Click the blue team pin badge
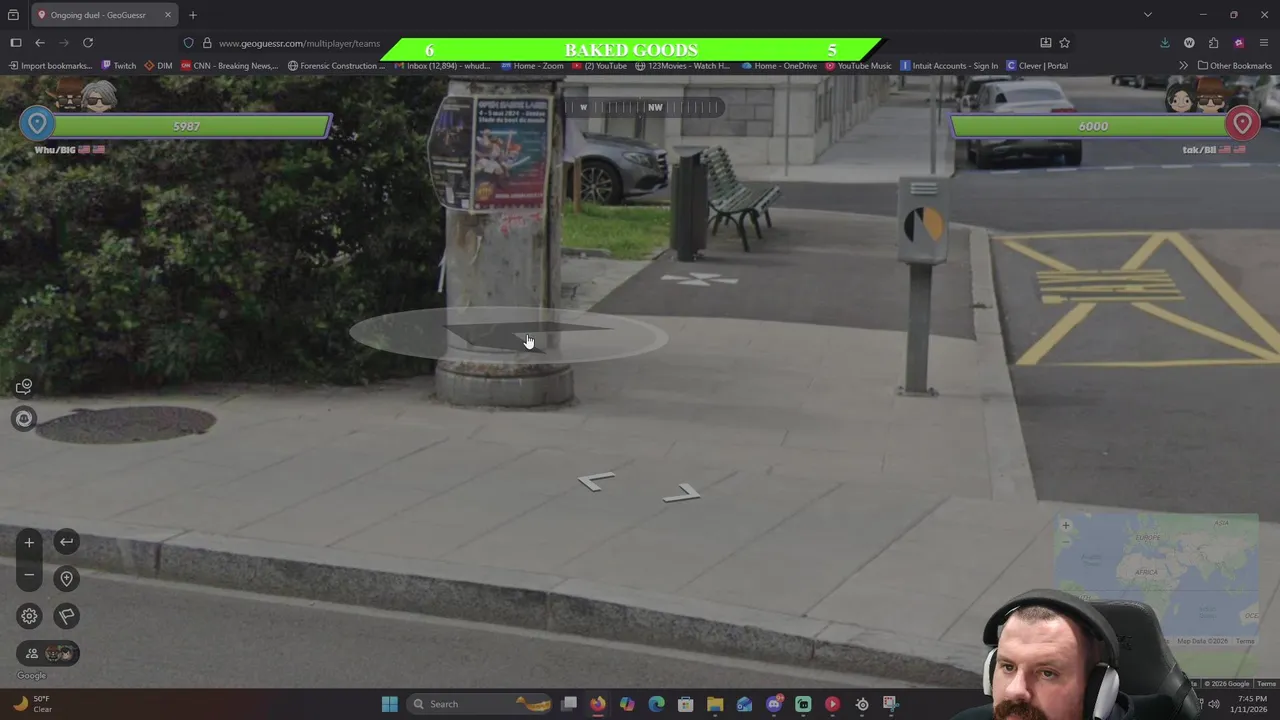 [37, 123]
